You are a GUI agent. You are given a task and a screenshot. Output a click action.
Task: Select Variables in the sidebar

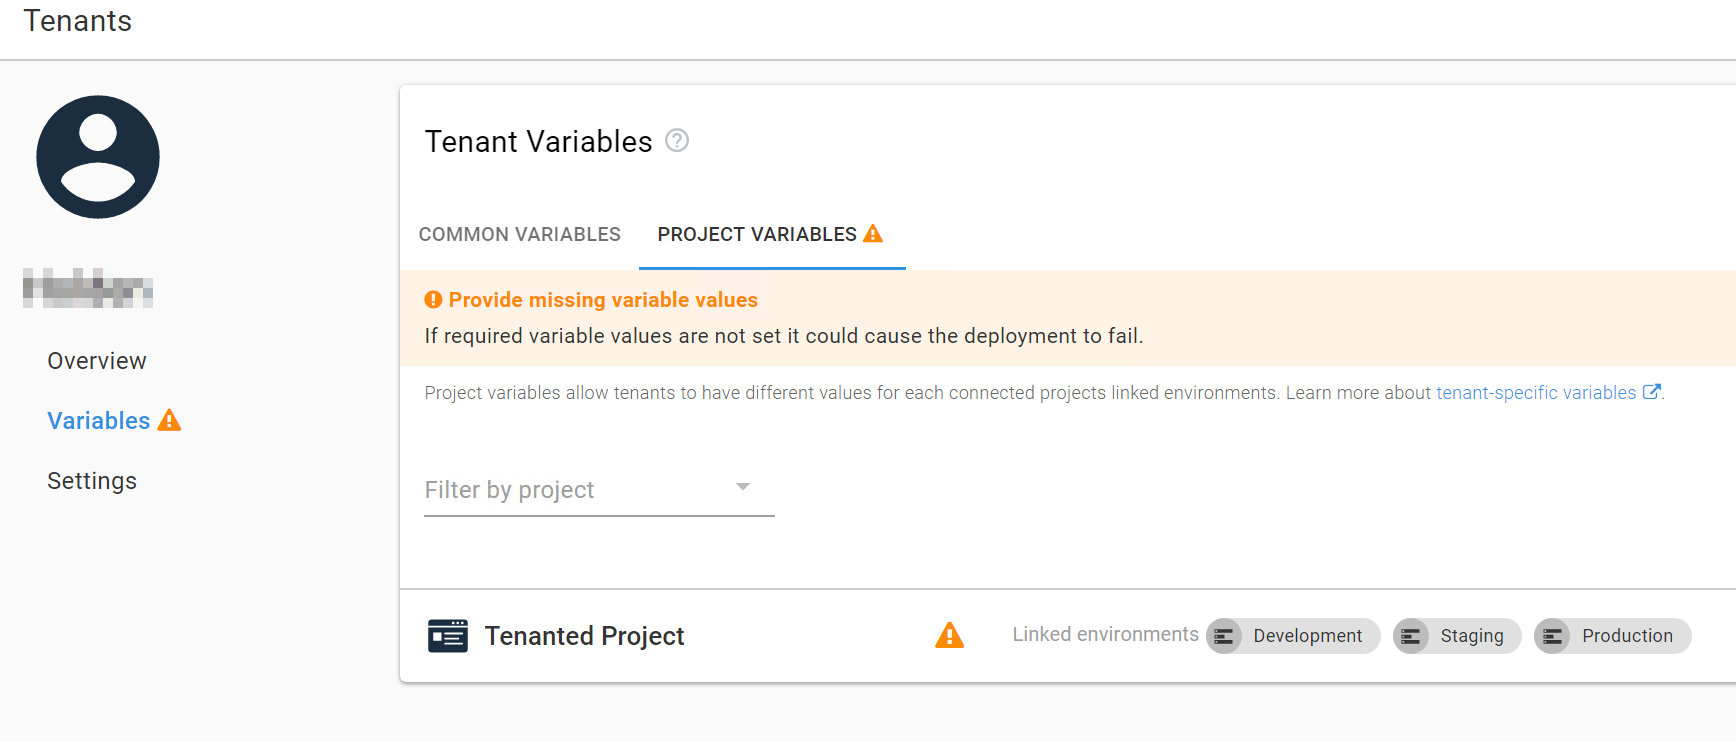click(x=99, y=420)
